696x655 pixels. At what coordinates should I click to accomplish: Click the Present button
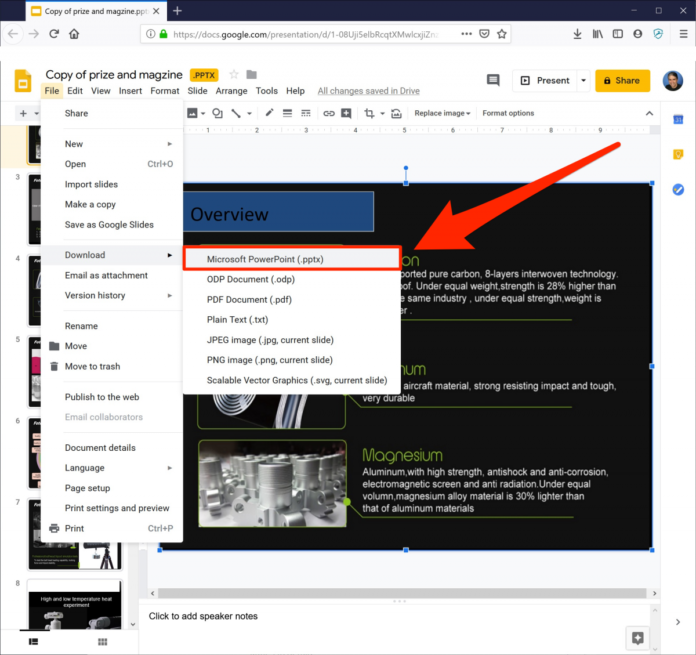[x=545, y=80]
